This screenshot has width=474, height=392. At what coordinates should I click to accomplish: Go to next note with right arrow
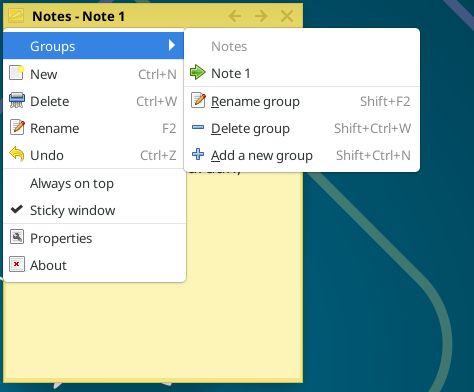261,16
